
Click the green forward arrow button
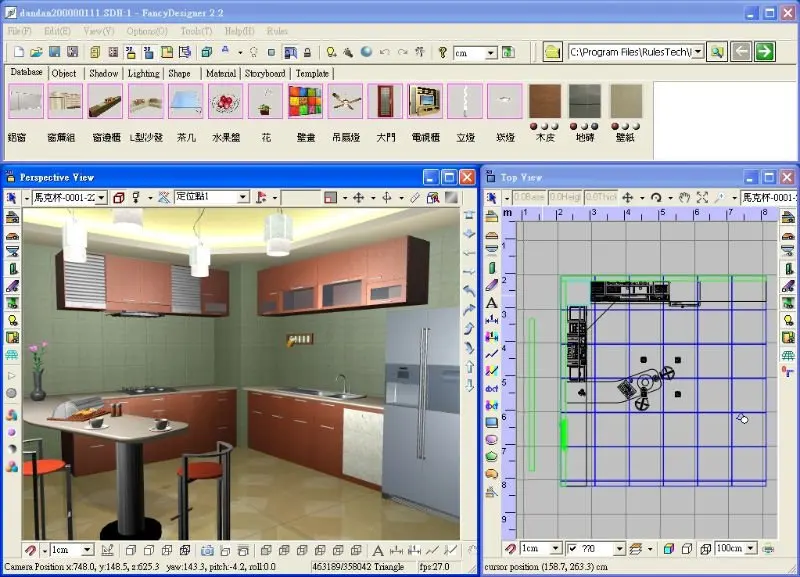tap(764, 52)
